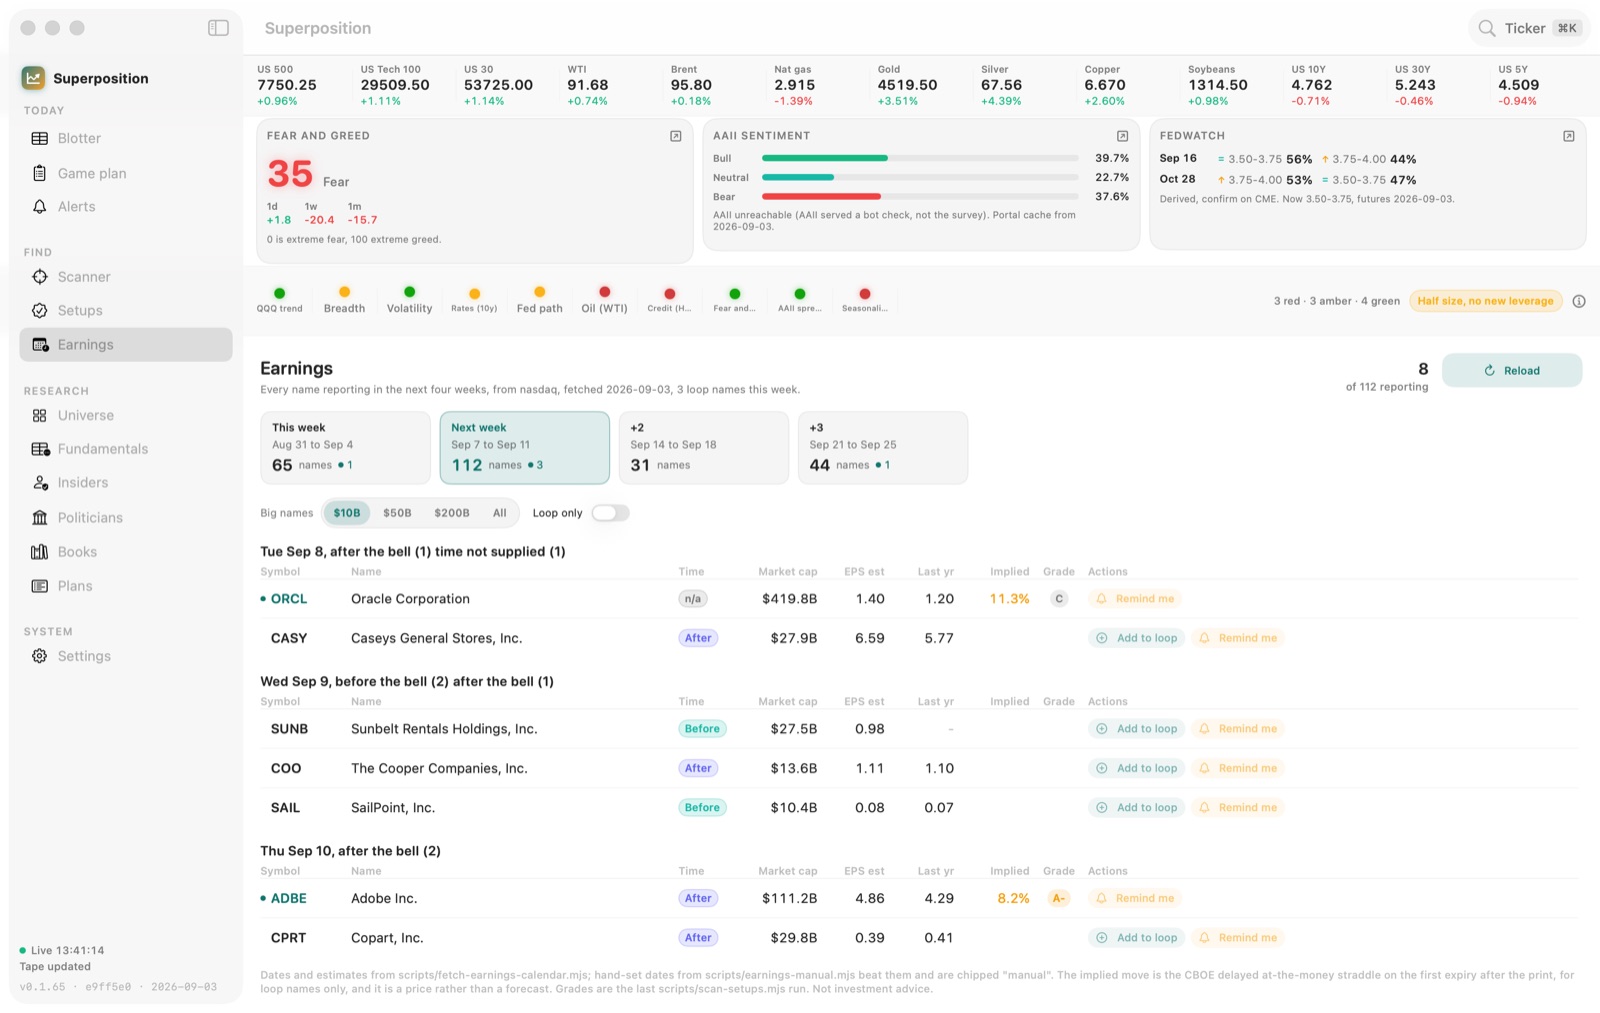Click the Universe grid icon
Image resolution: width=1600 pixels, height=1013 pixels.
(40, 416)
